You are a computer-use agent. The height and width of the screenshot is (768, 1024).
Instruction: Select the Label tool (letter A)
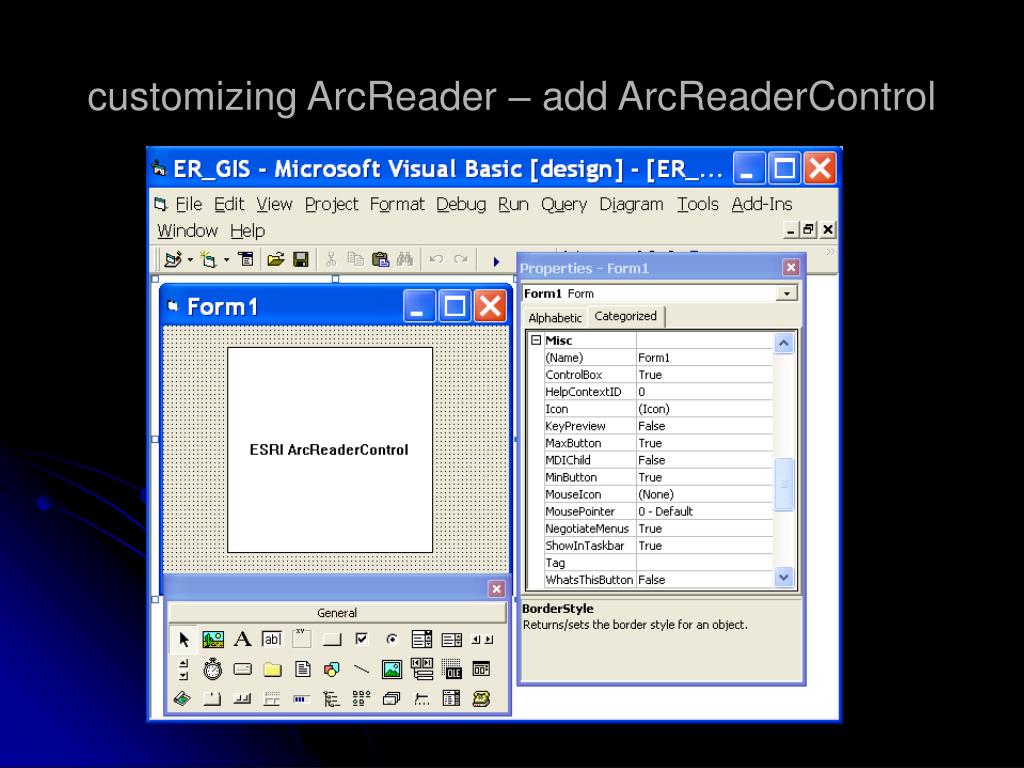242,639
